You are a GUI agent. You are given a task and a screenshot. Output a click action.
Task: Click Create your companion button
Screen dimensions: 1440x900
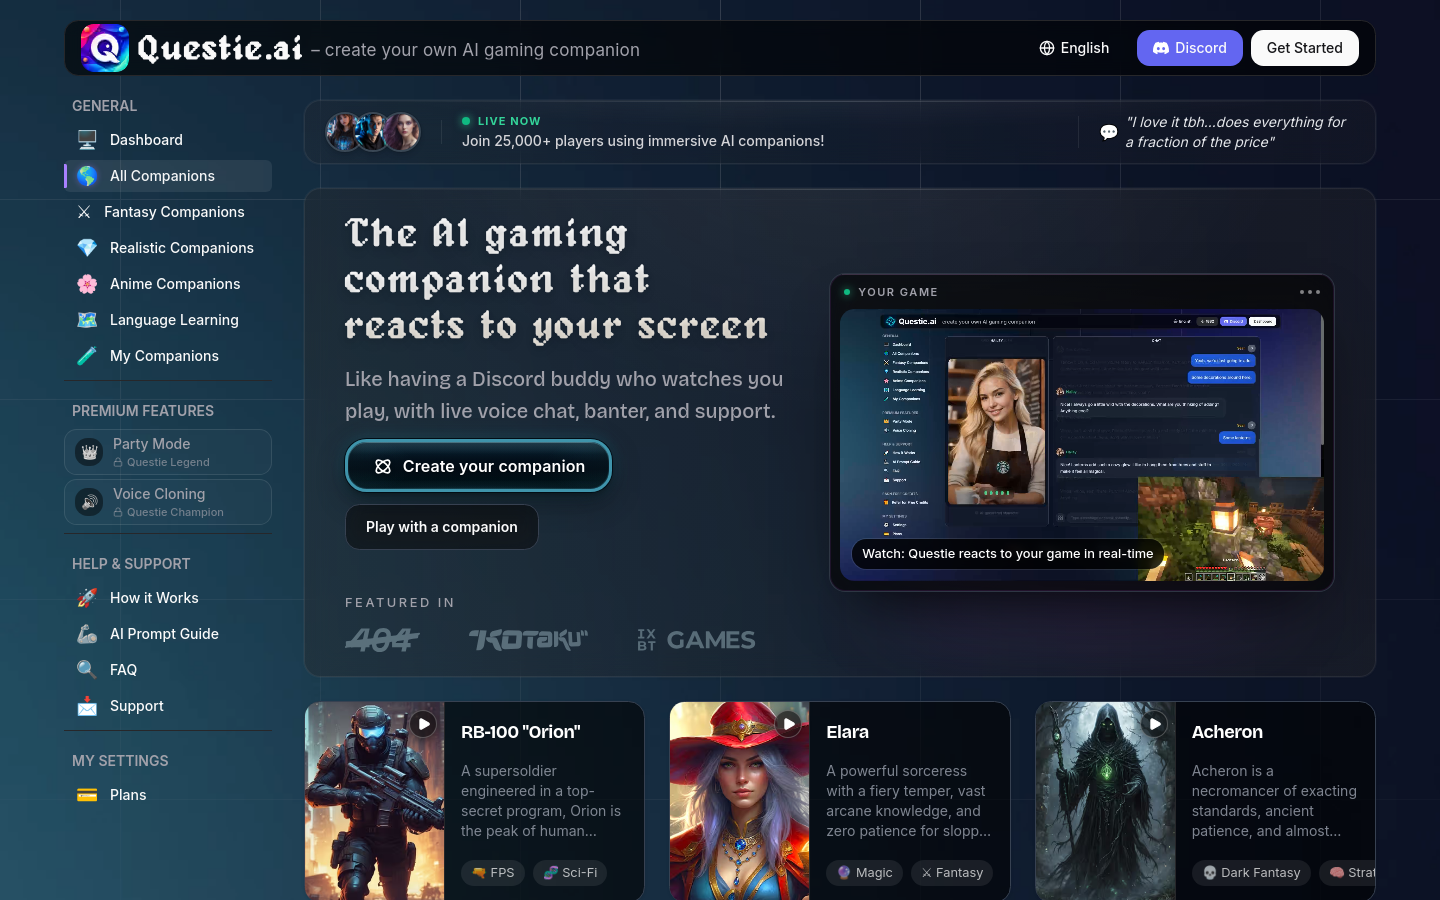478,466
